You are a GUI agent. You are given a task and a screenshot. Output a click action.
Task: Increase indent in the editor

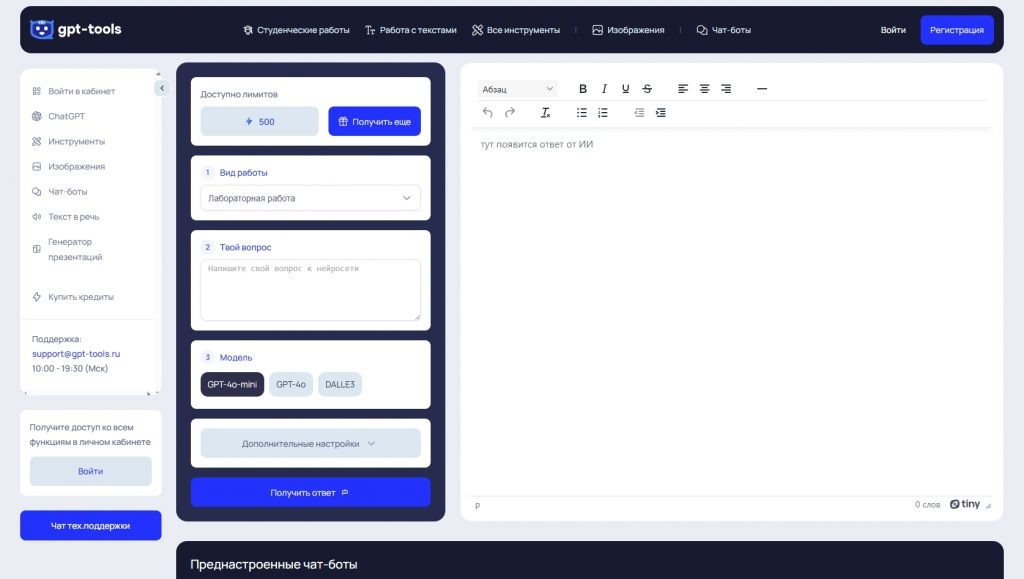click(x=660, y=113)
